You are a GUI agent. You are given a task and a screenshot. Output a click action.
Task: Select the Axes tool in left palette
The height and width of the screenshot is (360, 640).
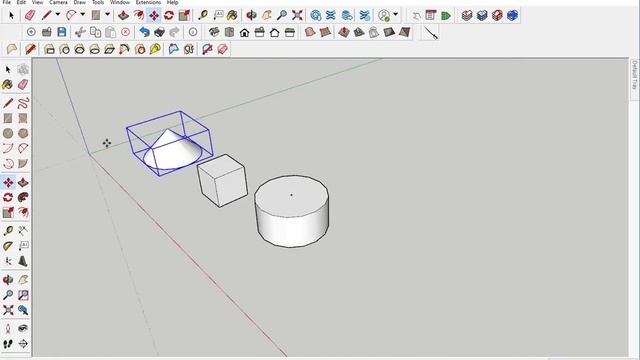tap(8, 261)
